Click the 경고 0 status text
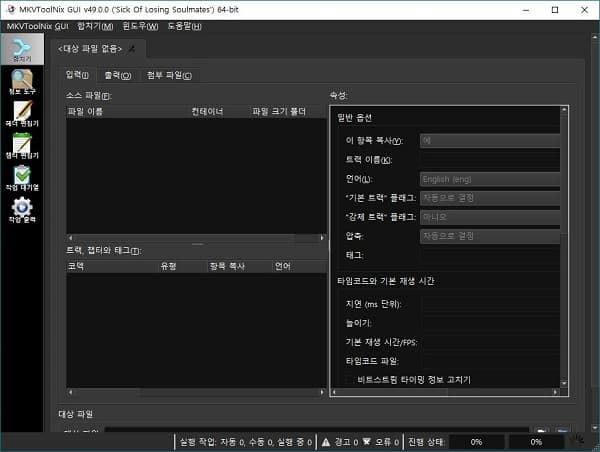This screenshot has height=452, width=600. point(346,442)
